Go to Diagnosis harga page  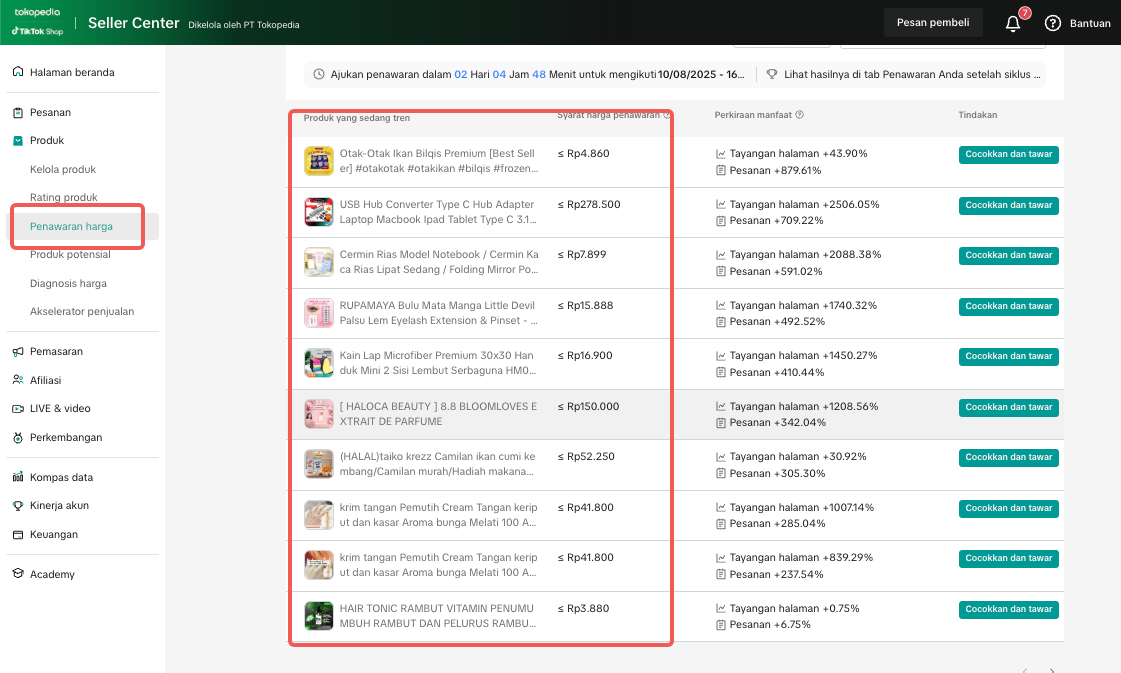coord(68,284)
